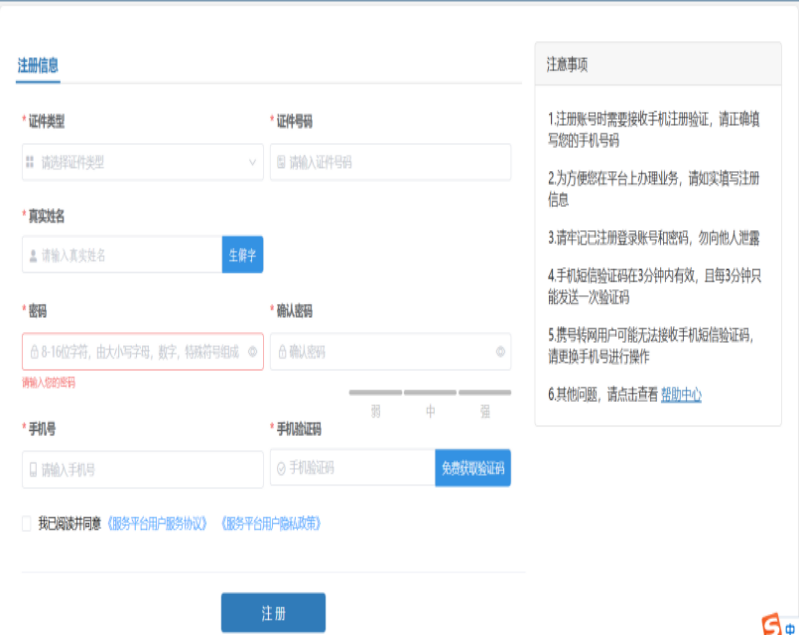The height and width of the screenshot is (635, 800).
Task: Click the 证件类型 dropdown chevron arrow
Action: click(252, 162)
